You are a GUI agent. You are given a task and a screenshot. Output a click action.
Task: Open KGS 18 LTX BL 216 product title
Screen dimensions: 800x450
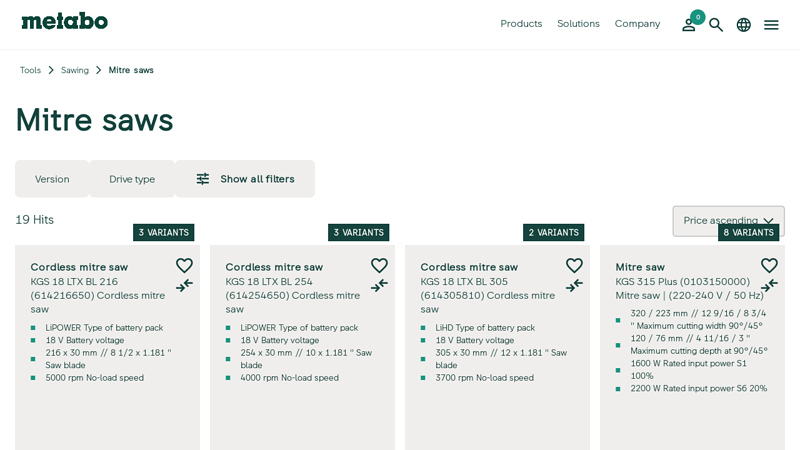click(x=98, y=288)
